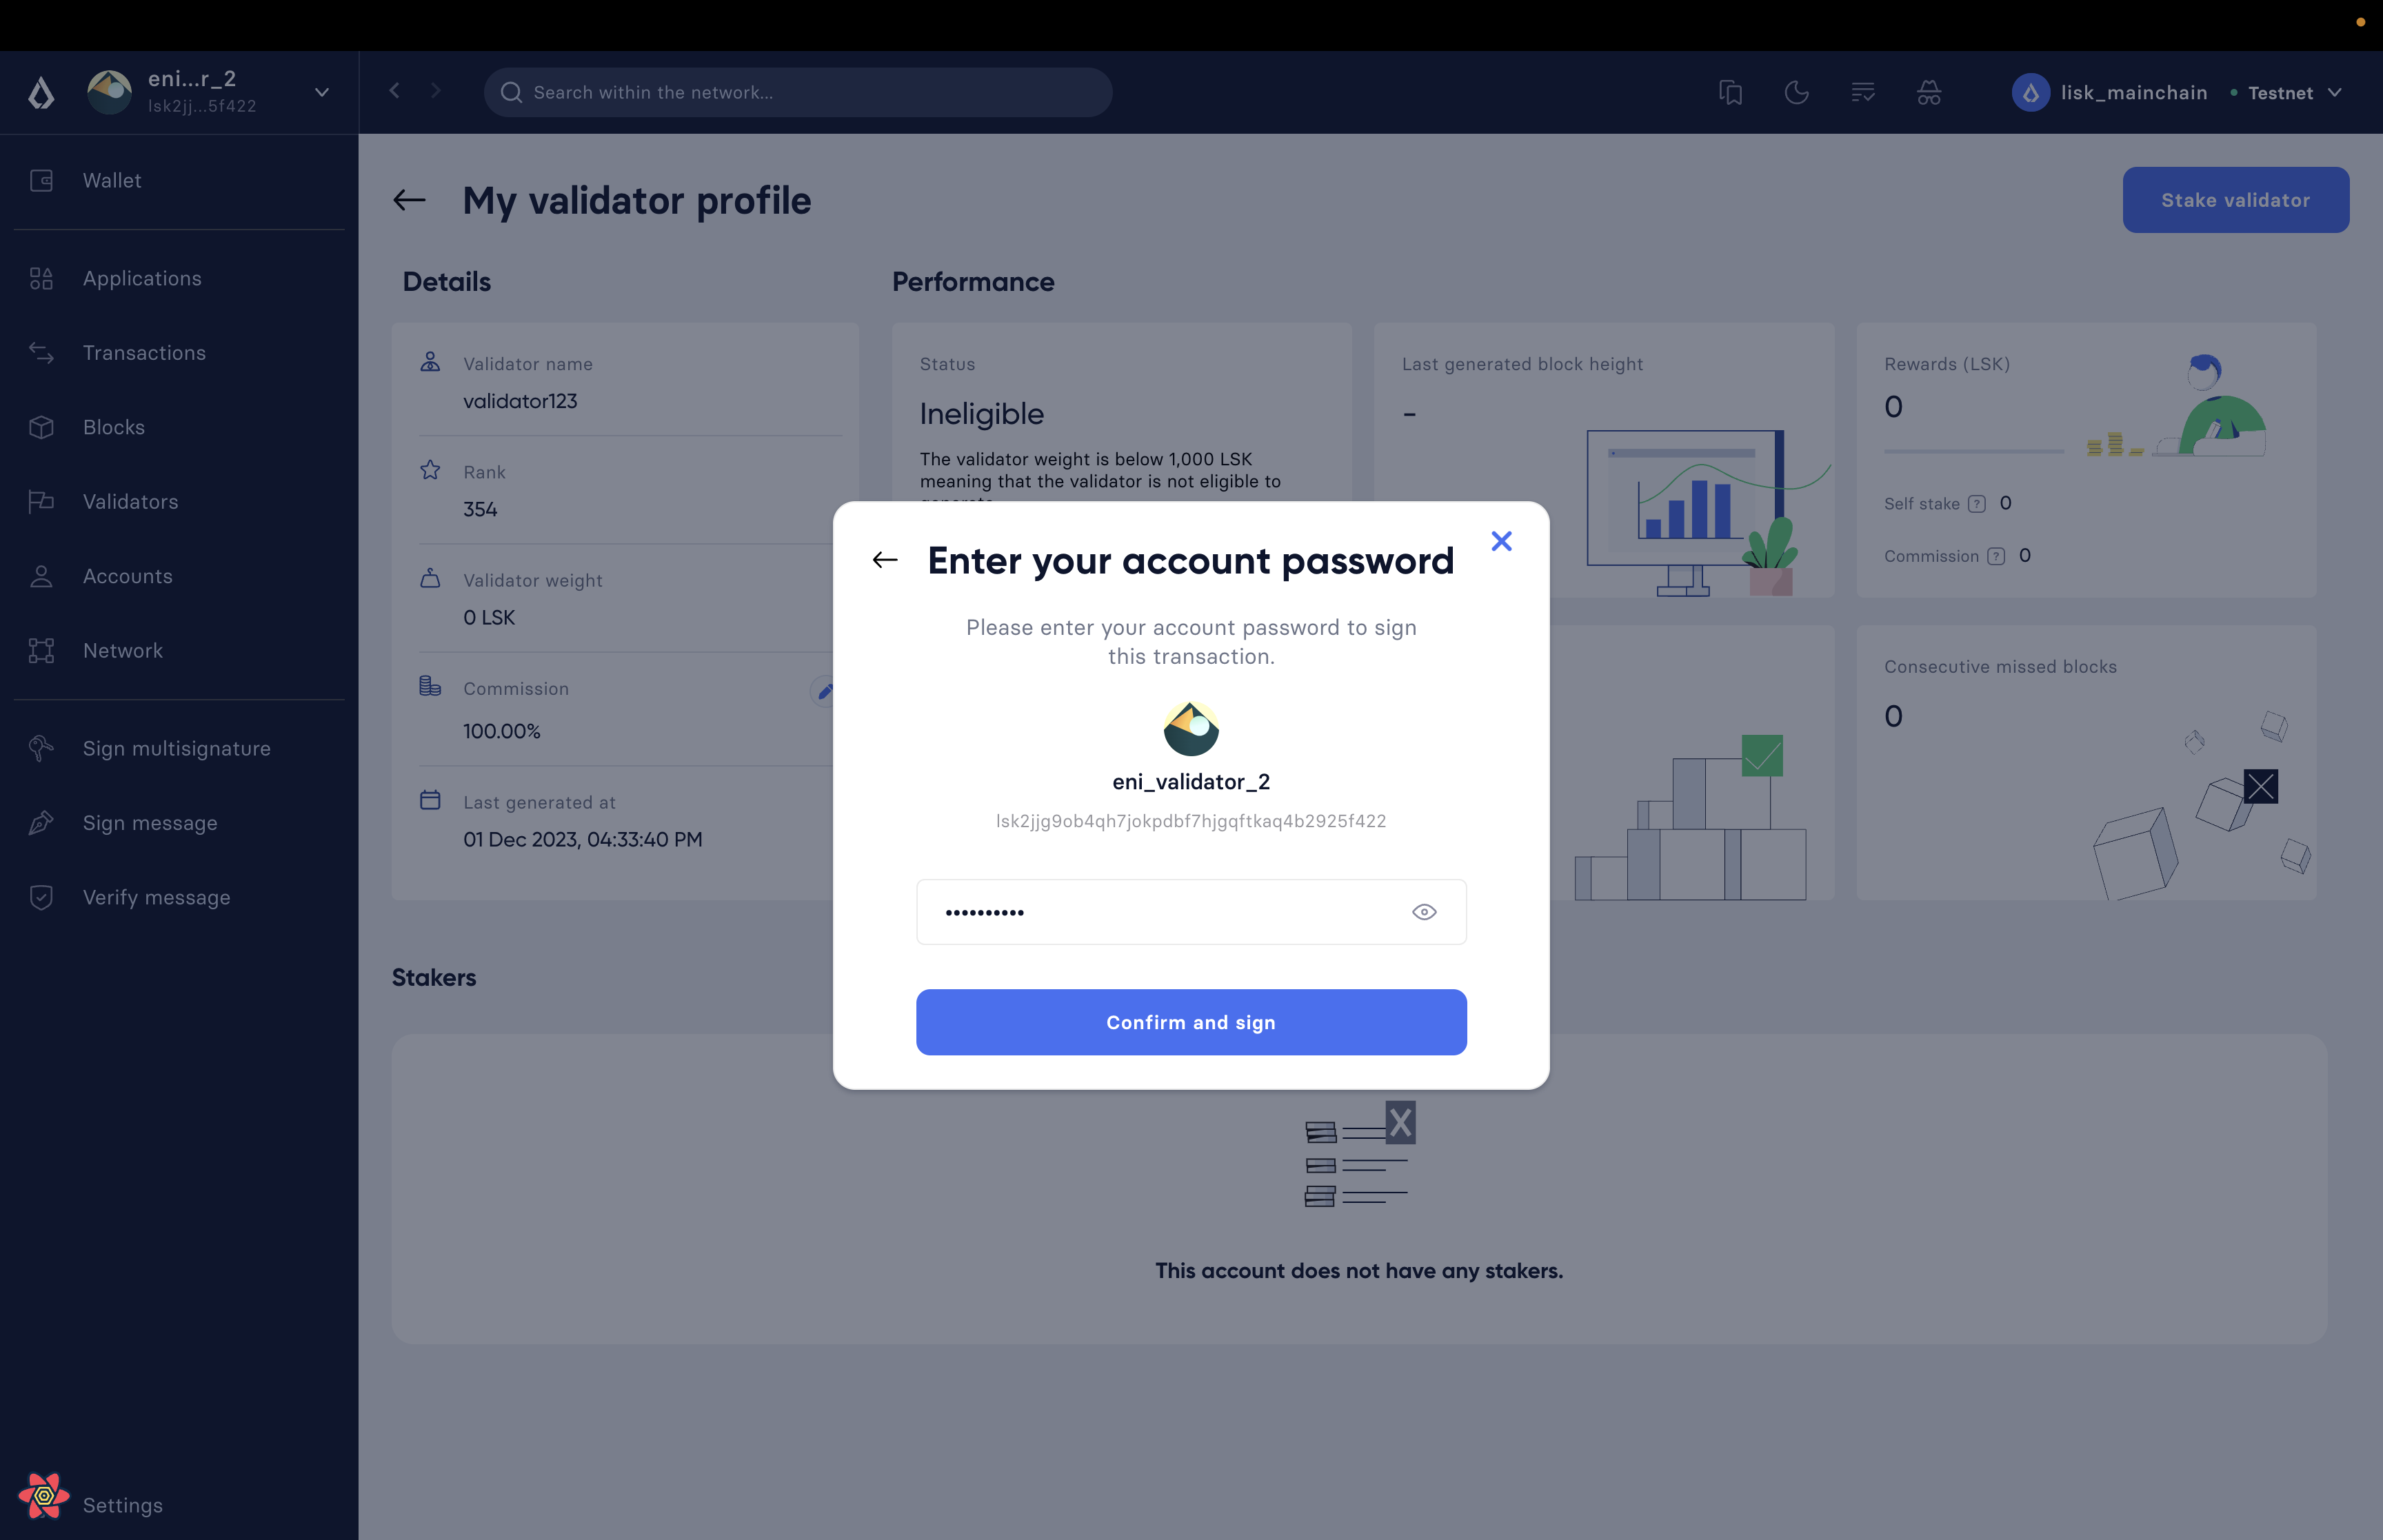This screenshot has width=2383, height=1540.
Task: Click the modal back arrow
Action: [x=884, y=560]
